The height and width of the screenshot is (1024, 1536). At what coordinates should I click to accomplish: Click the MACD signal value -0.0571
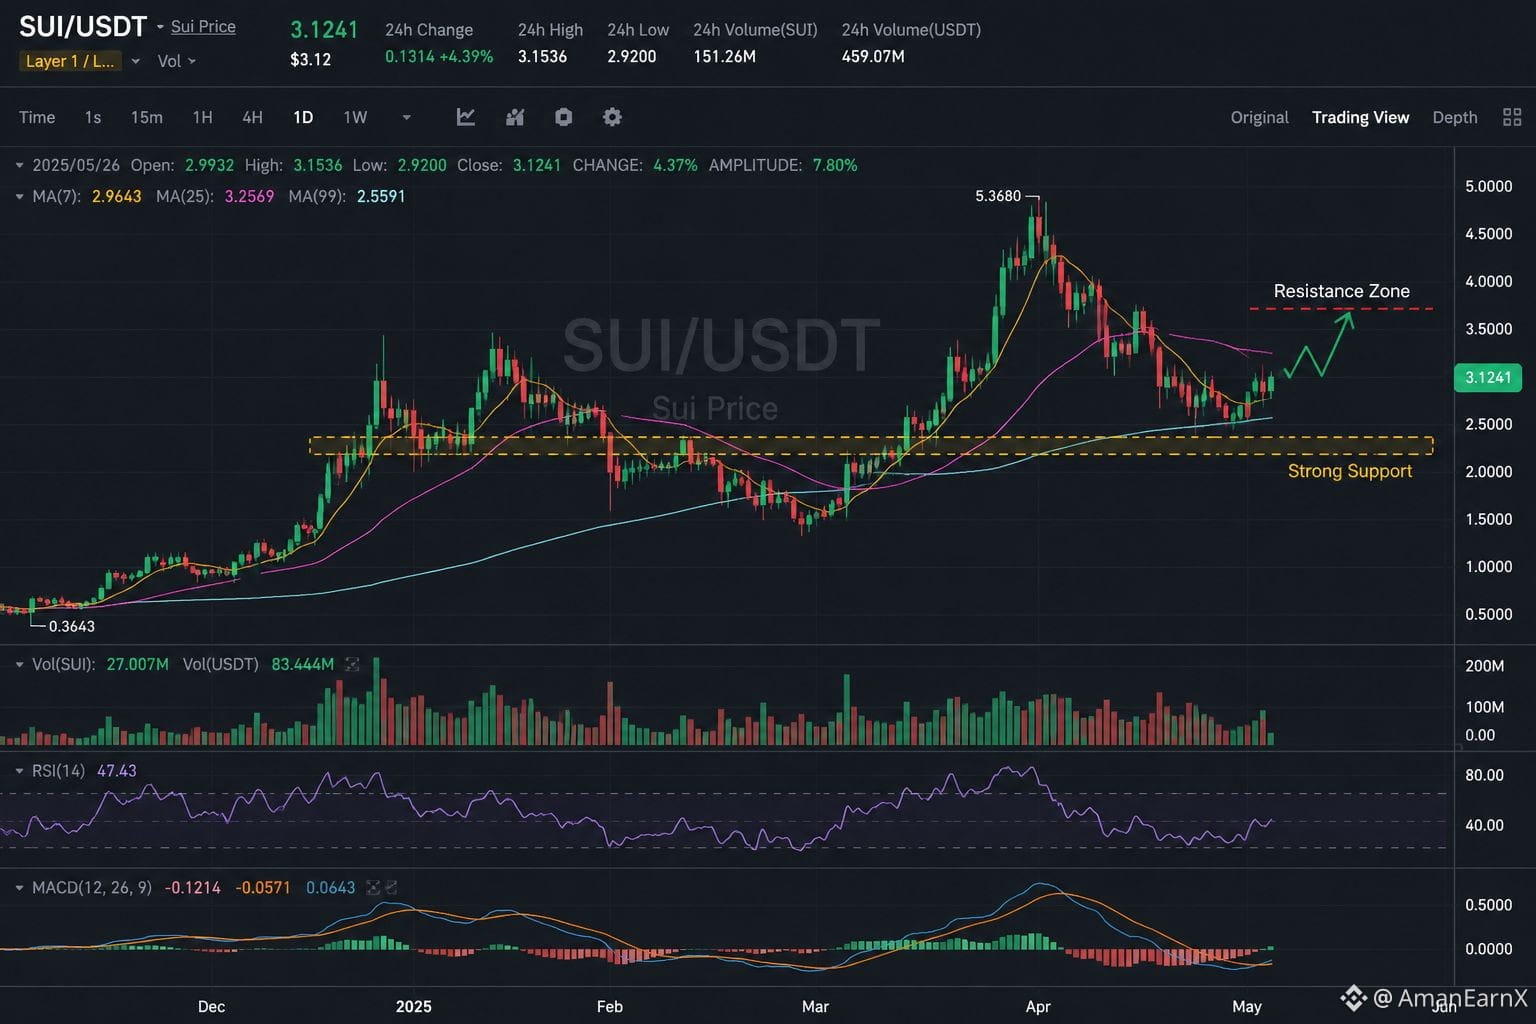pyautogui.click(x=263, y=887)
